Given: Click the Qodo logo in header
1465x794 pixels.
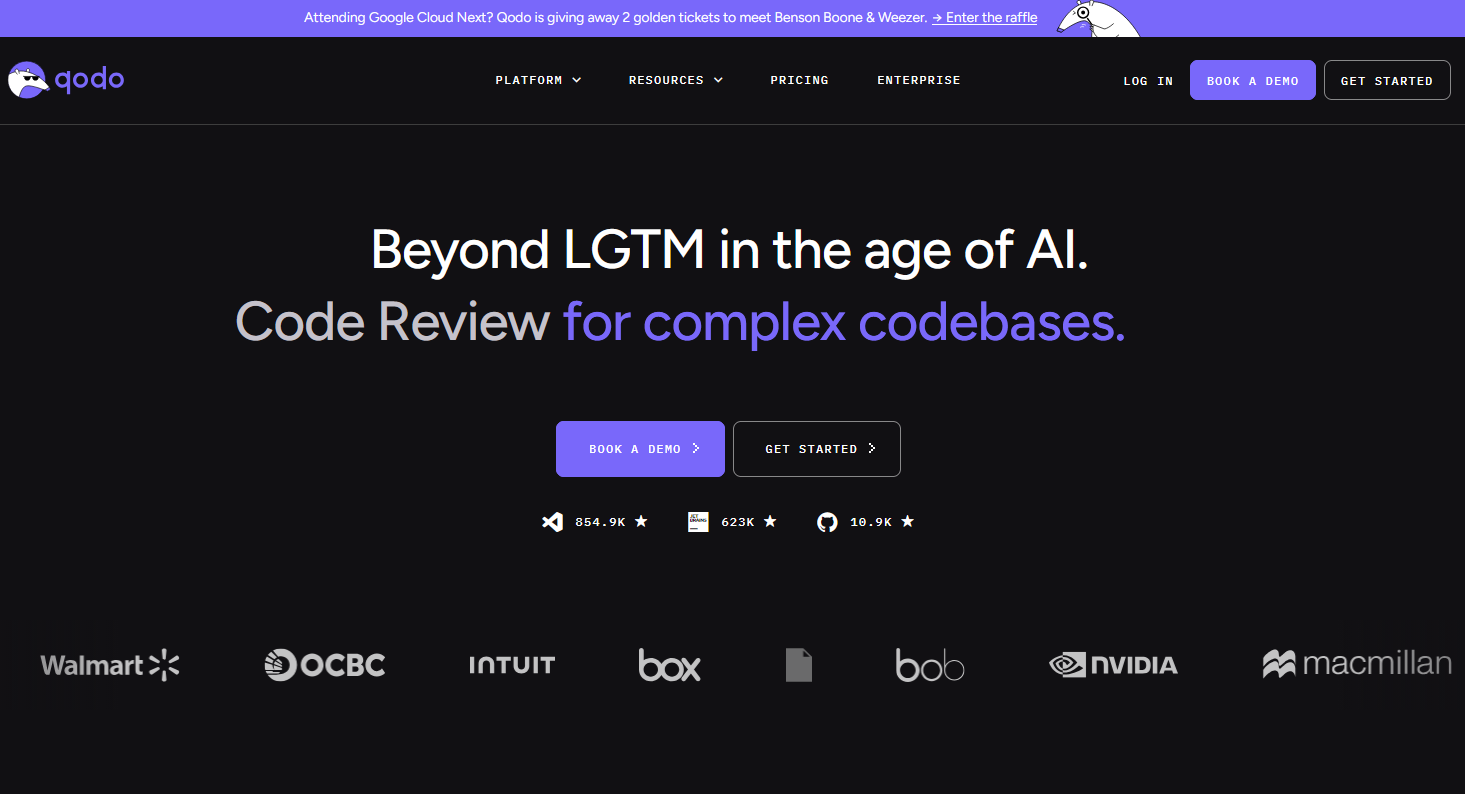Looking at the screenshot, I should [66, 80].
